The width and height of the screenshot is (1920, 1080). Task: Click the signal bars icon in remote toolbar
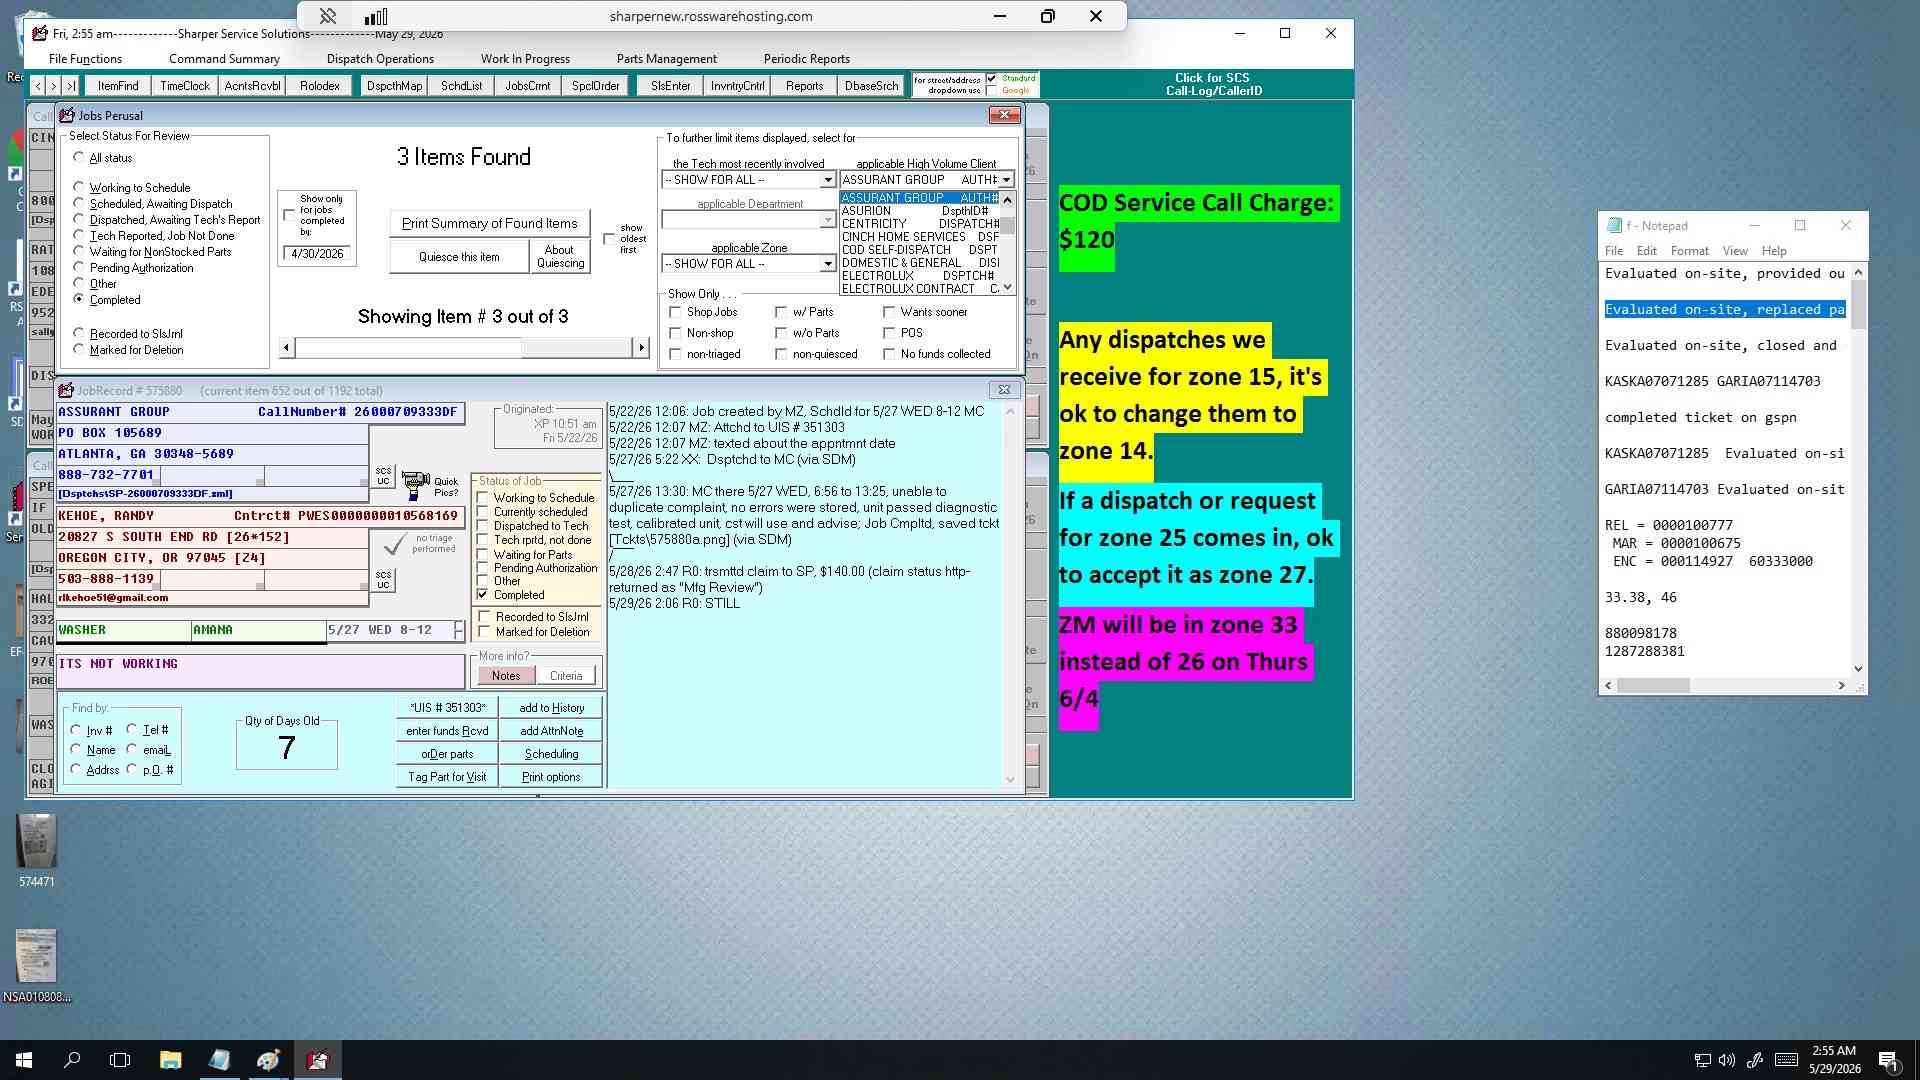(376, 16)
